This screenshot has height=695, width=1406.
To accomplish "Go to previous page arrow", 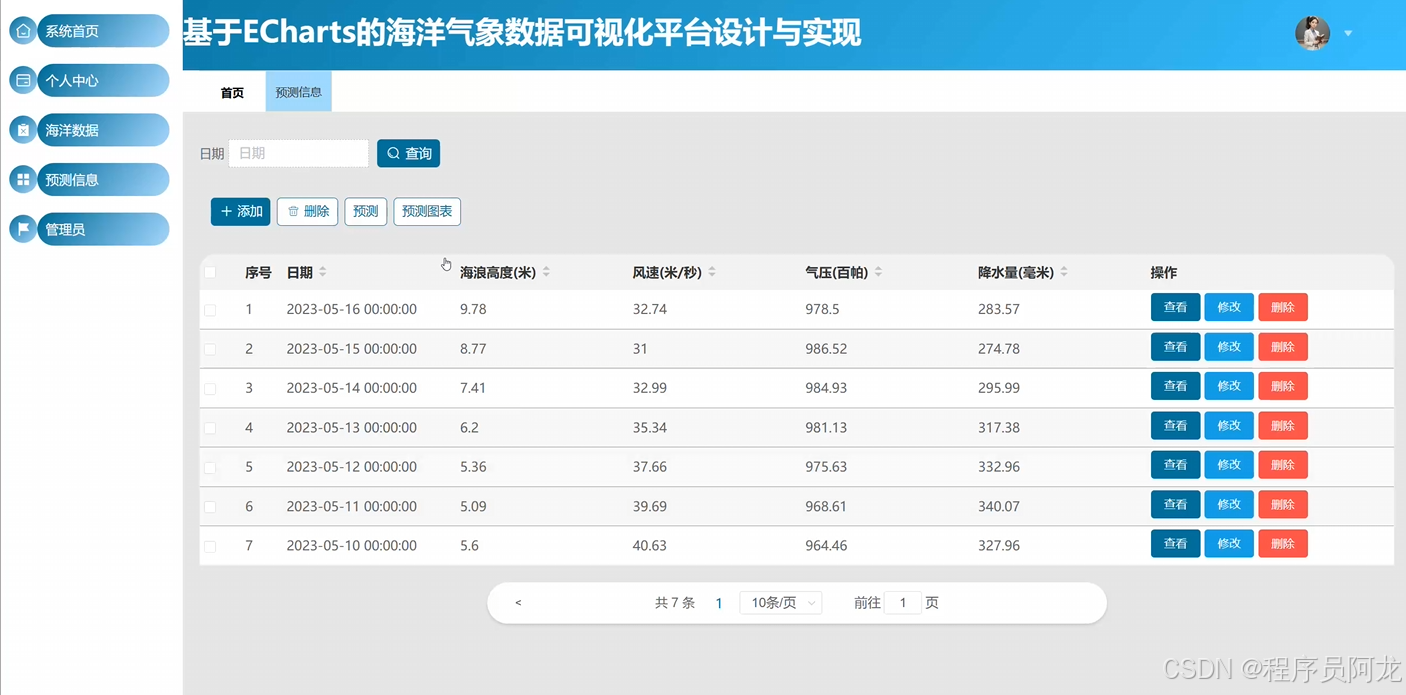I will coord(518,603).
